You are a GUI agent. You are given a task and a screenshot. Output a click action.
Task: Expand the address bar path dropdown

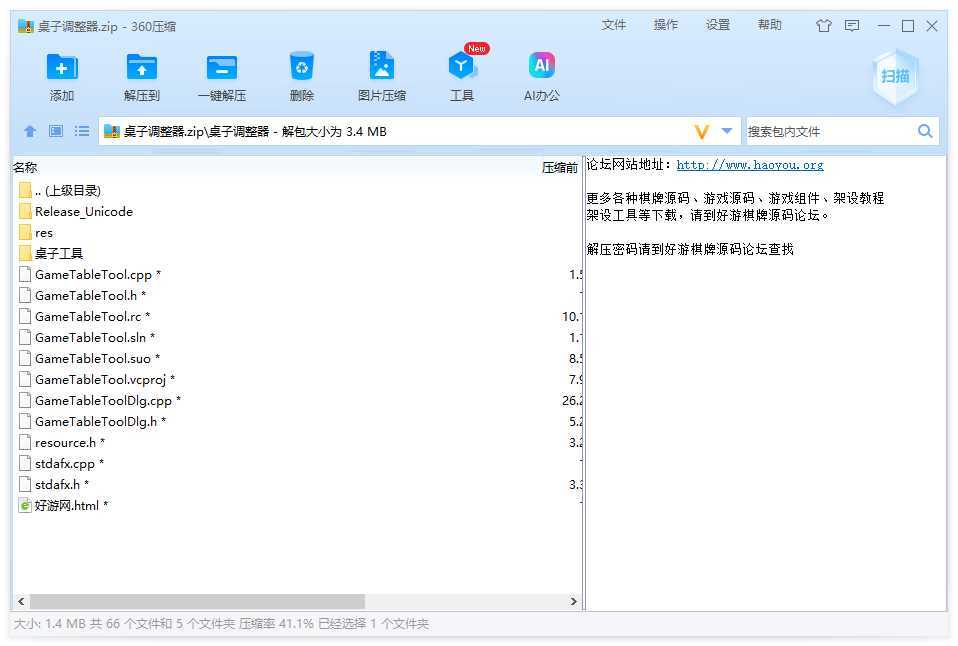(x=727, y=131)
